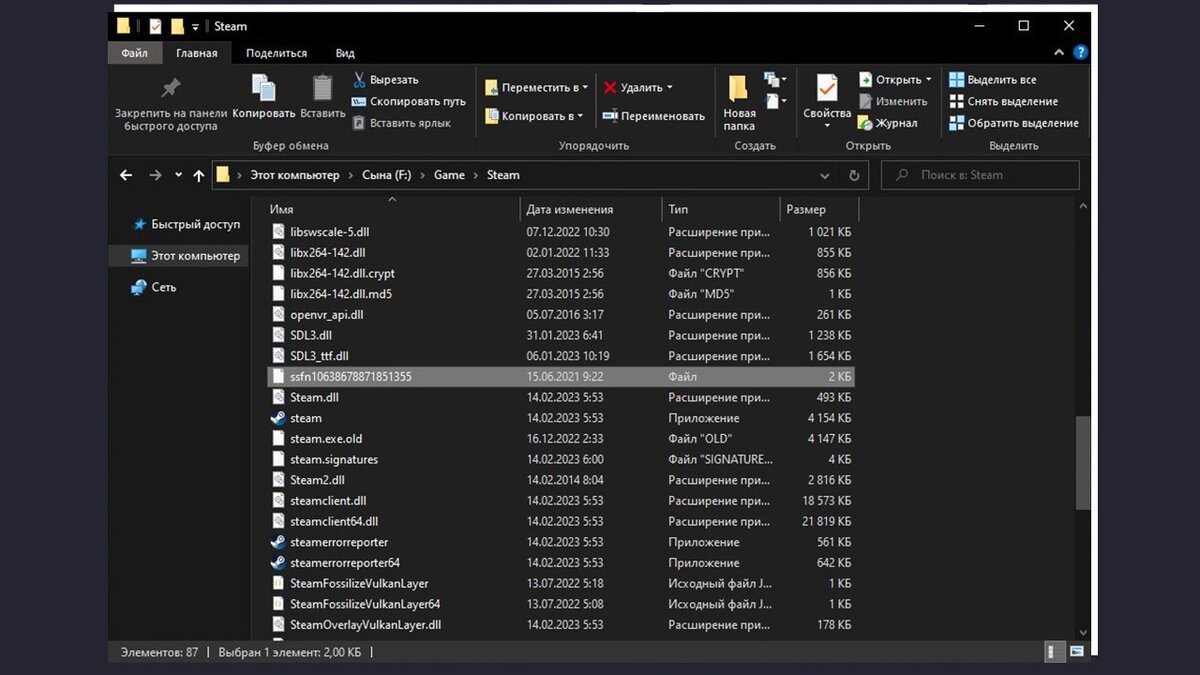The height and width of the screenshot is (675, 1200).
Task: Switch to details view in status bar
Action: click(1056, 652)
